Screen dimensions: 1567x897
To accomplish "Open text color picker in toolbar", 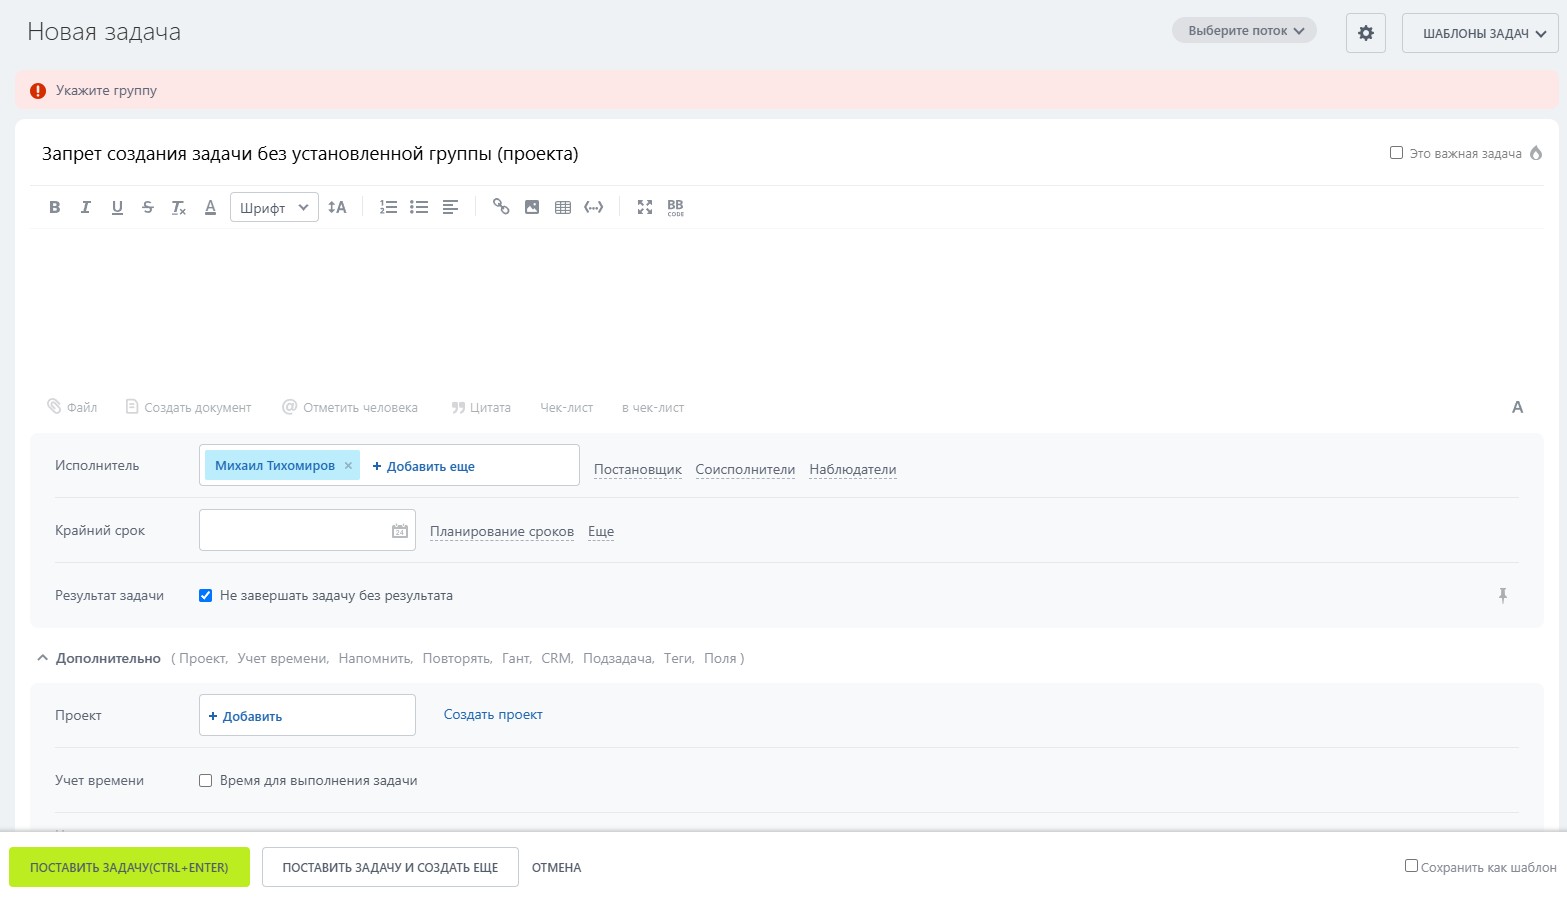I will [210, 207].
